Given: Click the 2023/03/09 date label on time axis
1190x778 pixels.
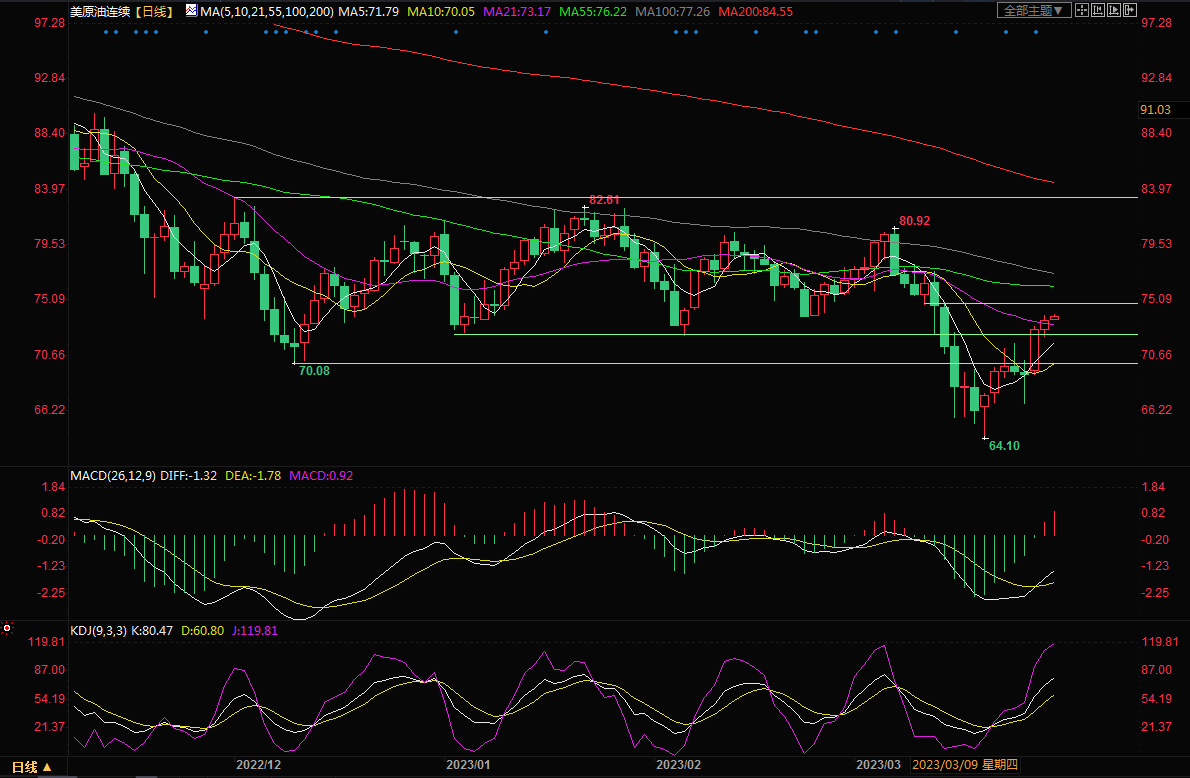Looking at the screenshot, I should click(x=943, y=765).
